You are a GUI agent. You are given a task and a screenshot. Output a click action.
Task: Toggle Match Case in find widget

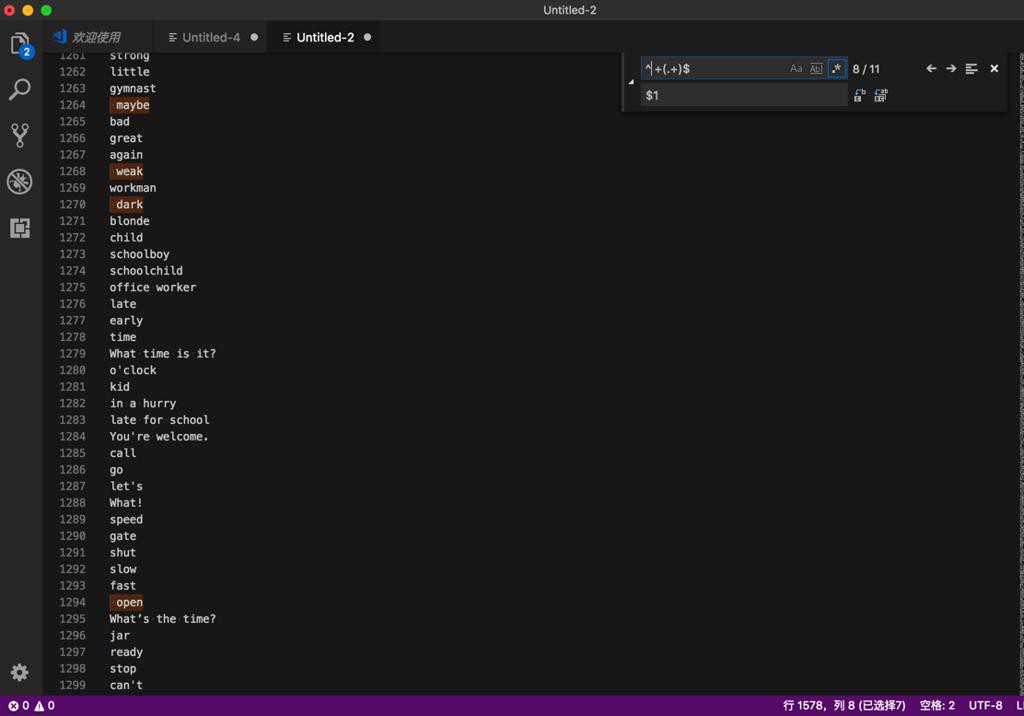click(795, 69)
